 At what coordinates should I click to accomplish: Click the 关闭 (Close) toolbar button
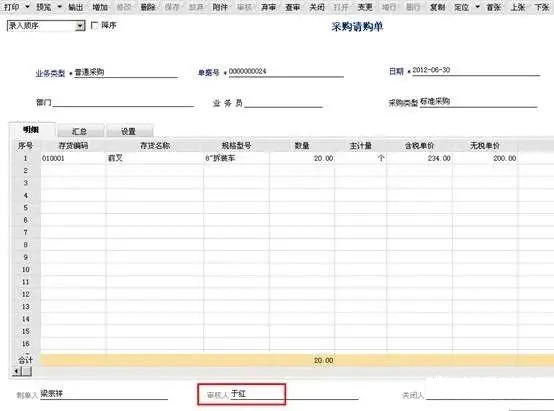[x=317, y=7]
